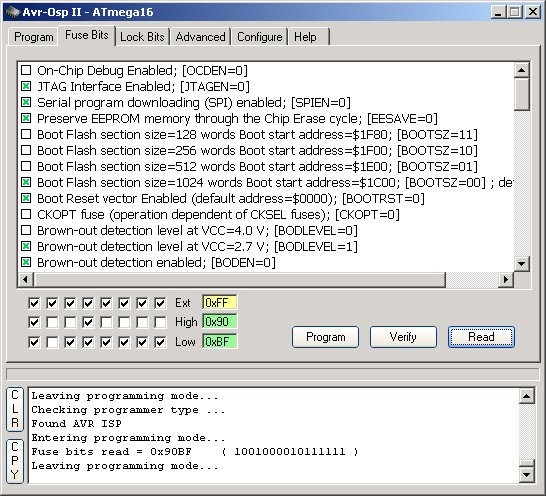Toggle JTAG Interface Enabled checkbox

click(26, 86)
